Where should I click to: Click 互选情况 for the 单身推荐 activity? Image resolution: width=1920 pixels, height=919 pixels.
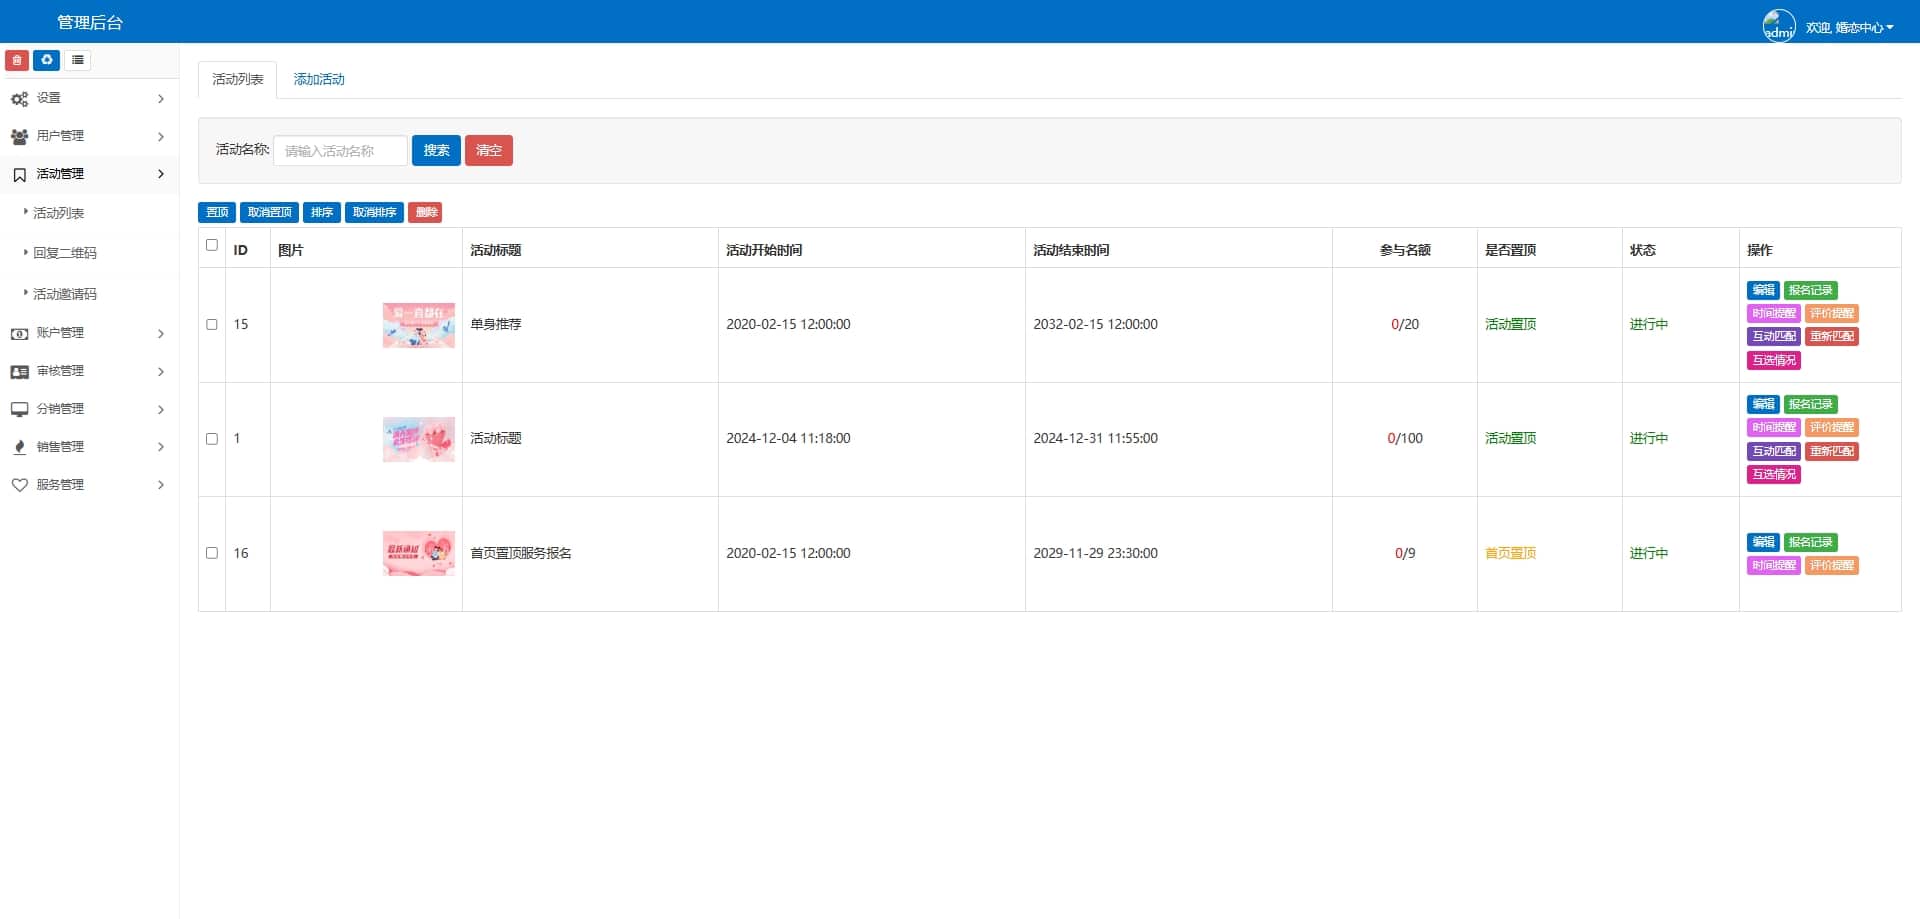click(1774, 360)
